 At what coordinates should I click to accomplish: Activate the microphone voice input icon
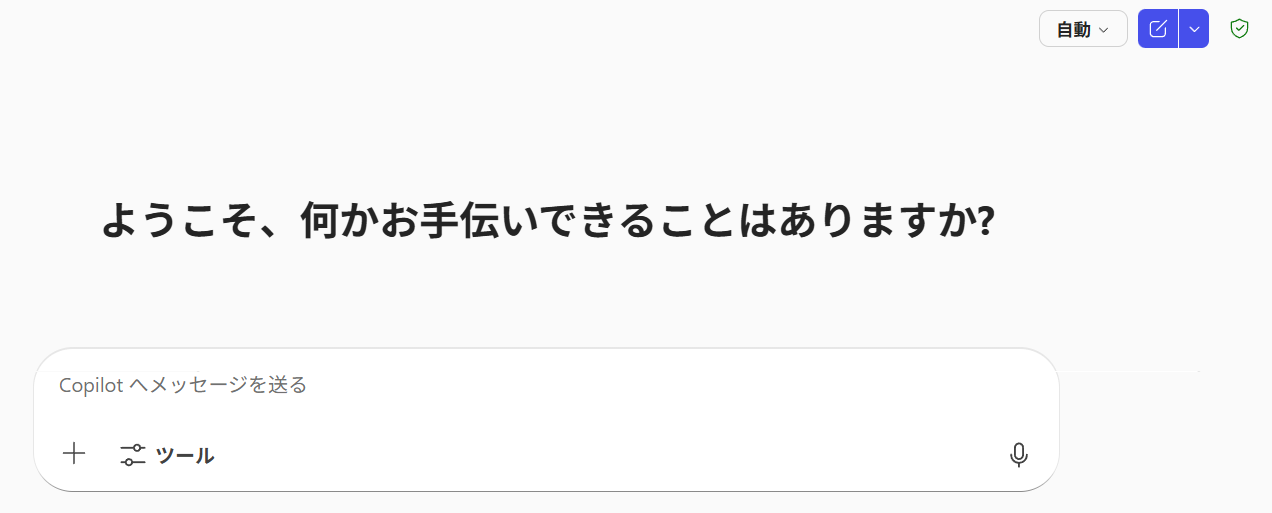tap(1018, 455)
